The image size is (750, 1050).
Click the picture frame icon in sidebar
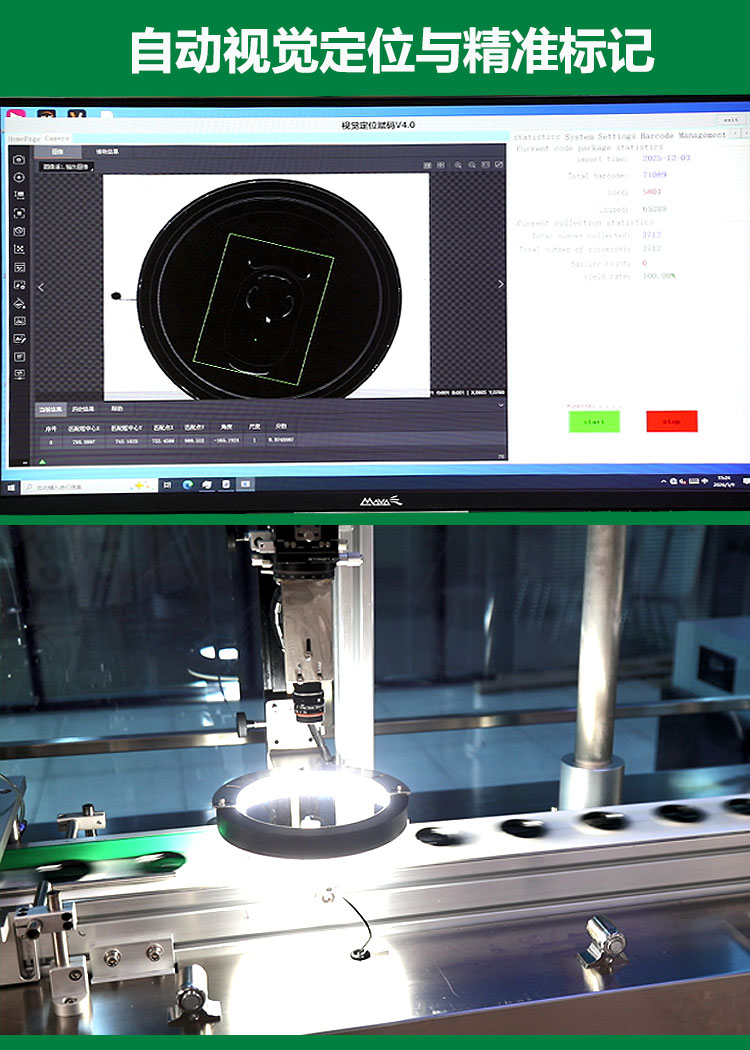click(x=19, y=321)
